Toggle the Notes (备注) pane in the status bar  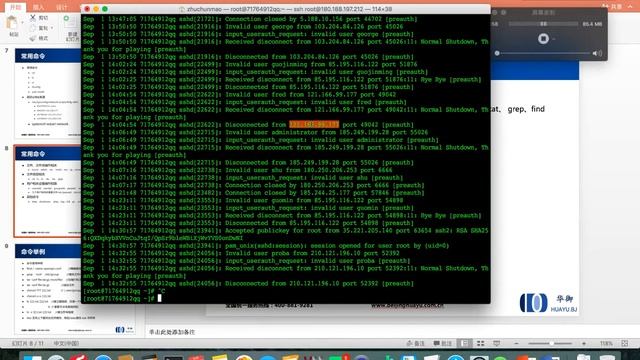click(x=416, y=343)
